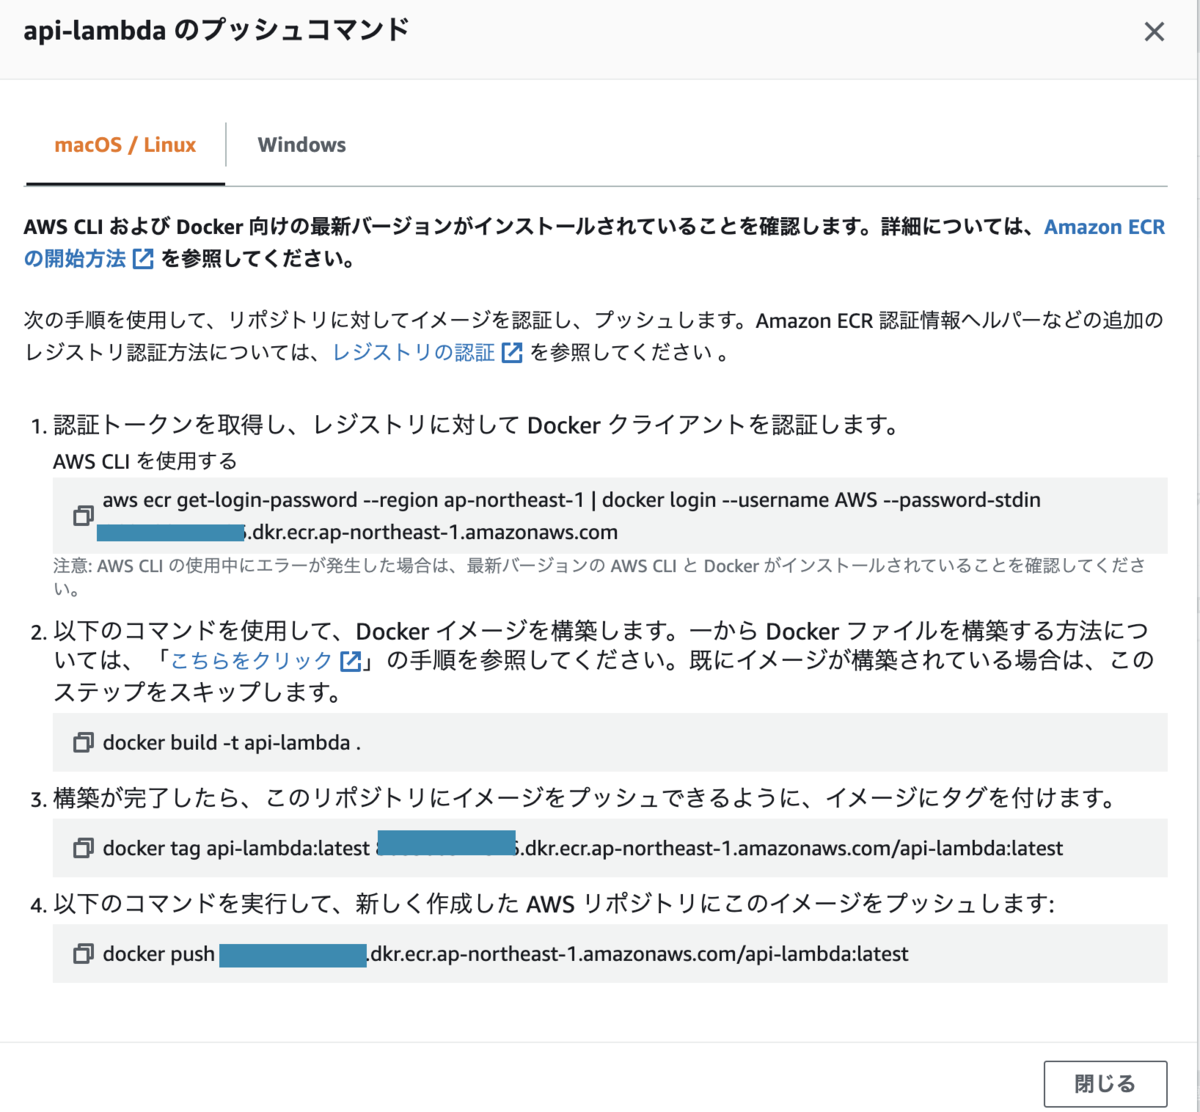The image size is (1200, 1112).
Task: Click the aws ecr get-login-password command text
Action: (571, 516)
